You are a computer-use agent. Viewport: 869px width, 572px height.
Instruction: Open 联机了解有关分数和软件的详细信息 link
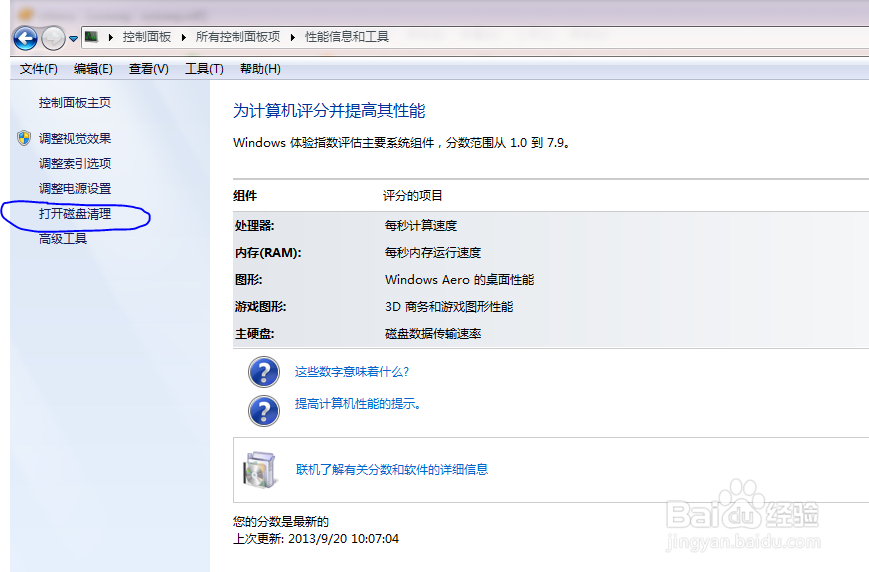pos(392,470)
